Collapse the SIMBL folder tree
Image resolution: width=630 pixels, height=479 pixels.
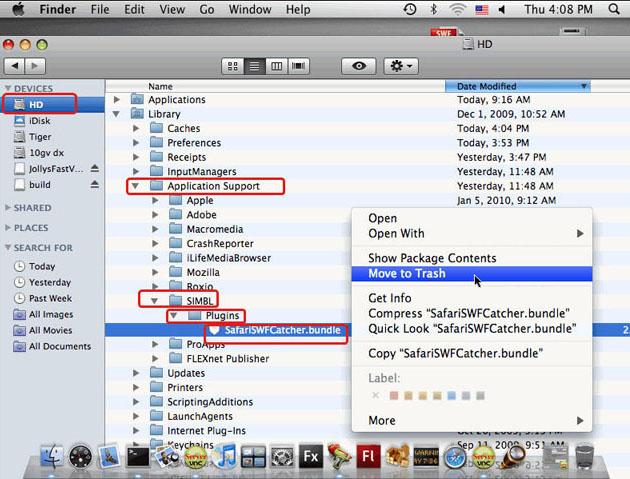point(154,301)
